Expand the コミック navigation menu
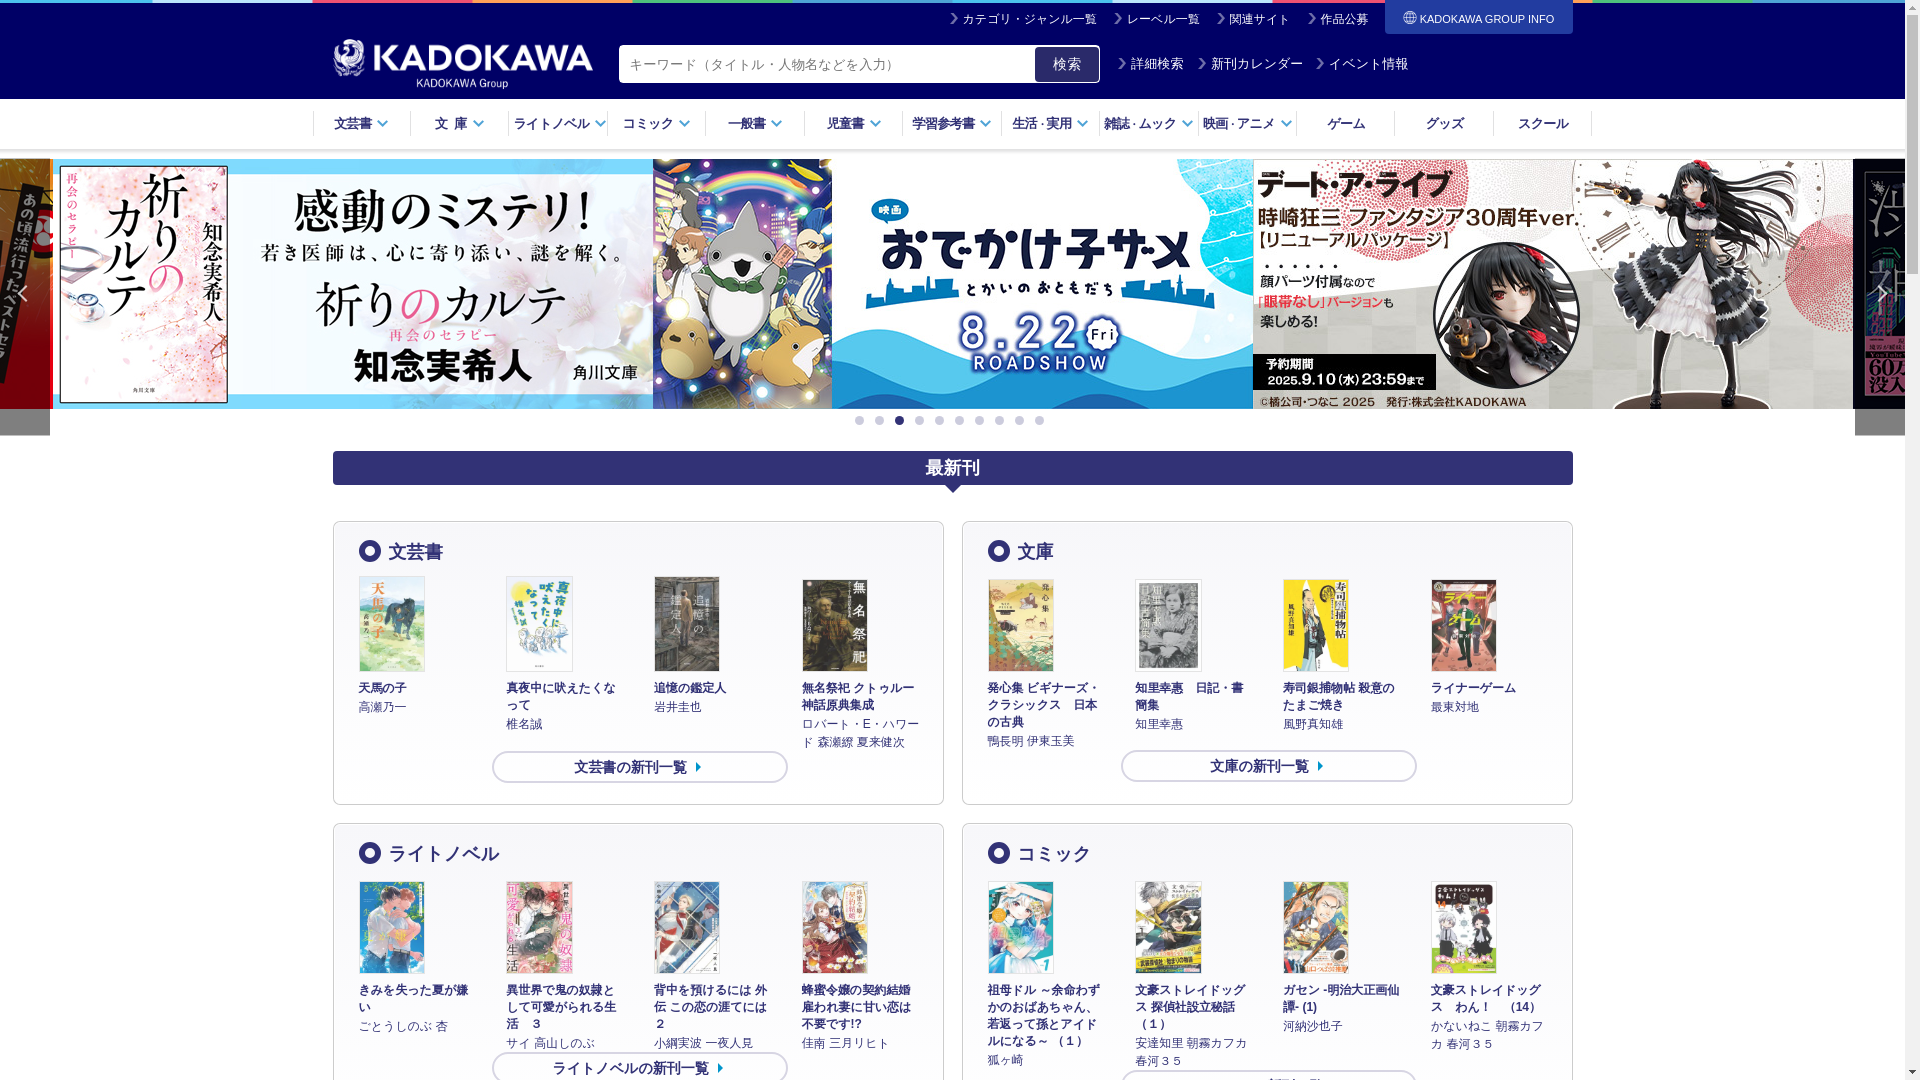Screen dimensions: 1920x1080 [656, 124]
